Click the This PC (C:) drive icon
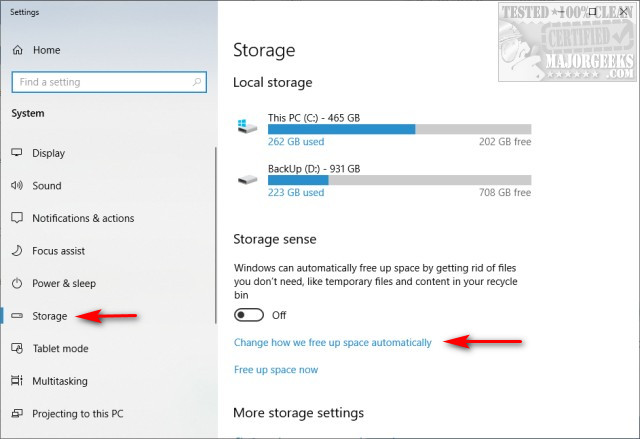 point(247,127)
